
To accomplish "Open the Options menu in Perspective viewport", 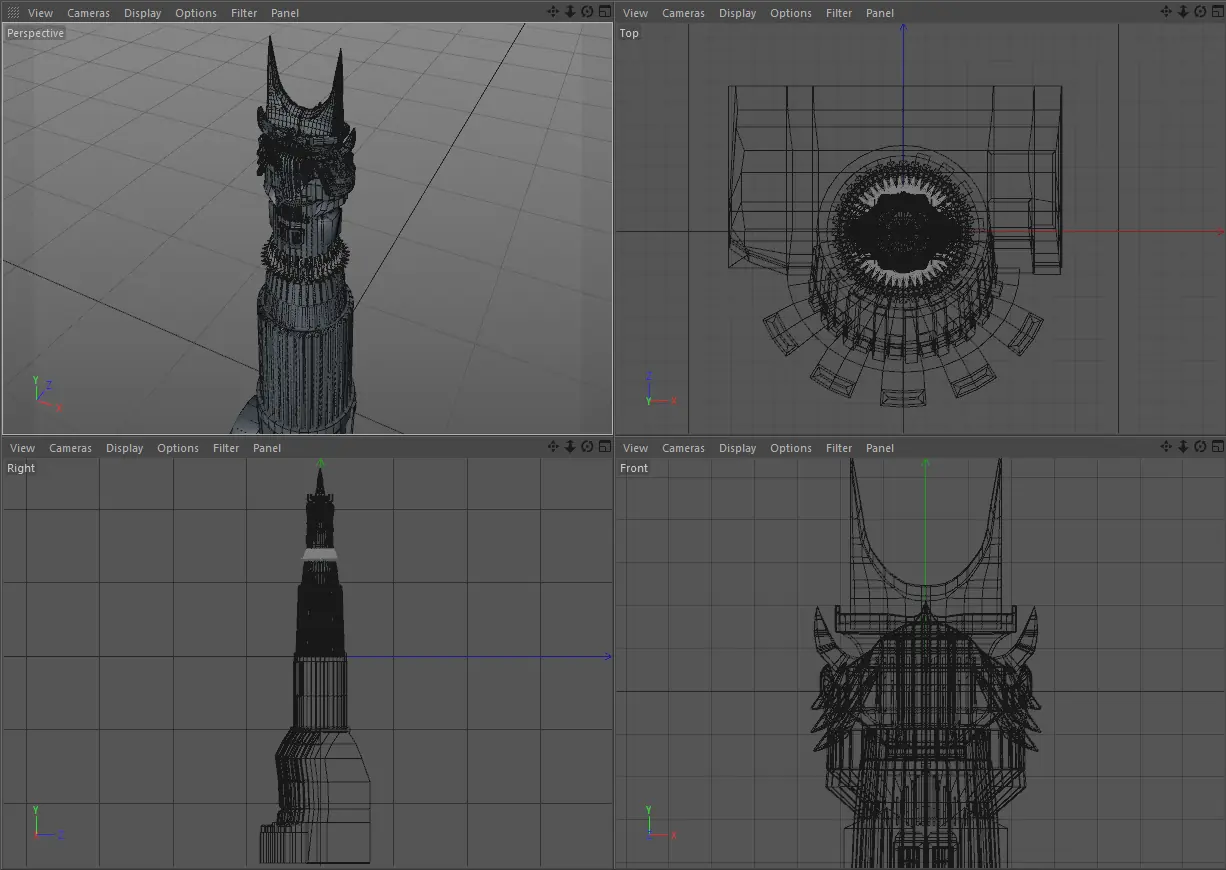I will tap(196, 13).
